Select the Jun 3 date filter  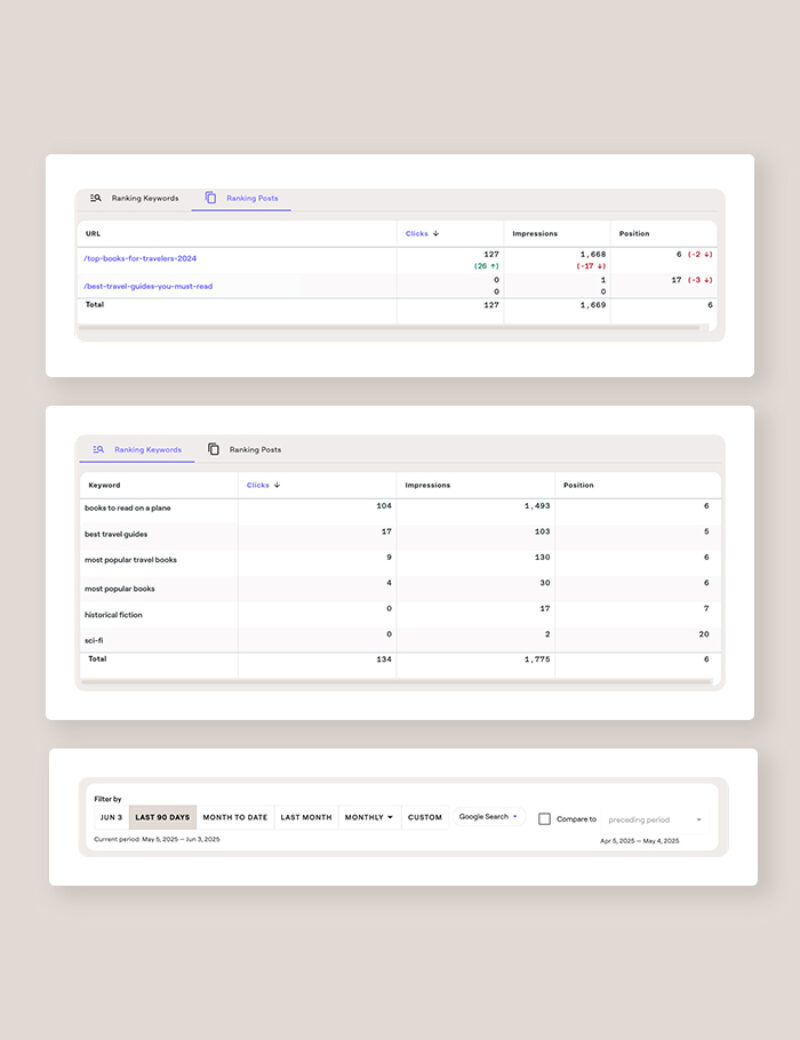pyautogui.click(x=110, y=817)
